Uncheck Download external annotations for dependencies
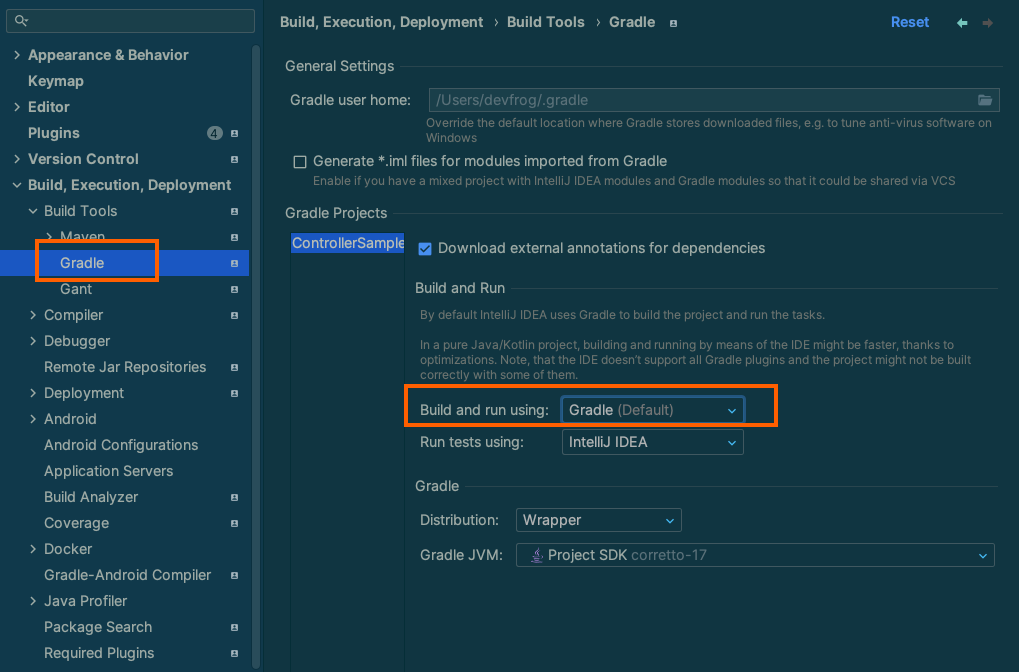 coord(425,249)
